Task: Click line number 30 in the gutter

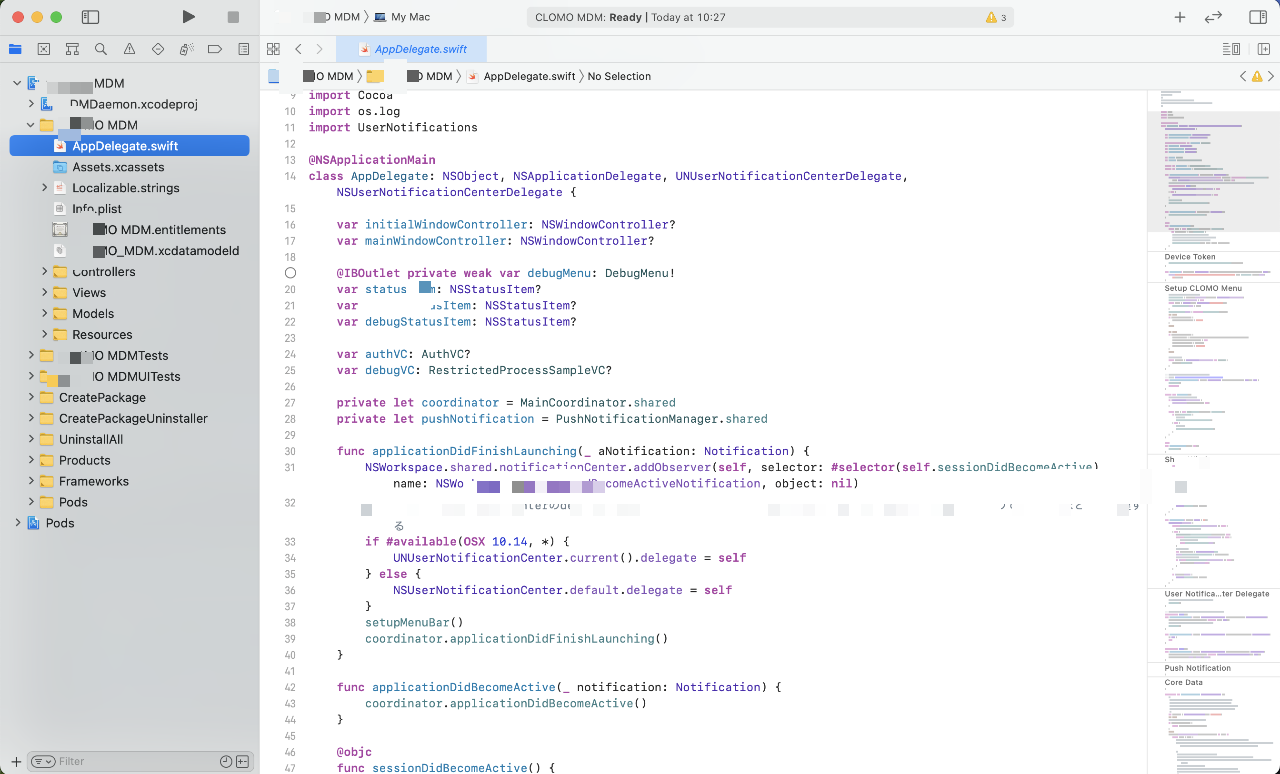Action: pos(290,451)
